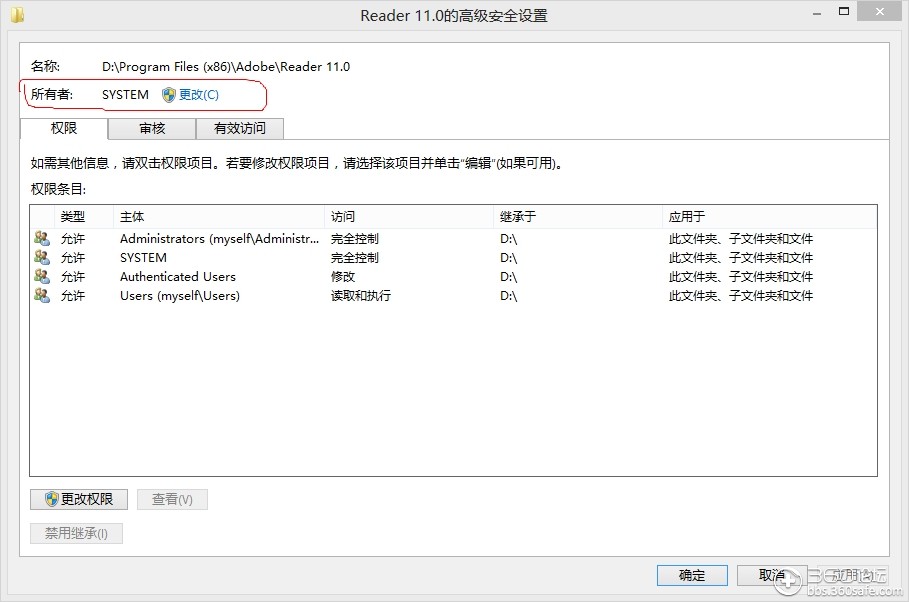
Task: Confirm settings with the 确定 button
Action: tap(692, 575)
